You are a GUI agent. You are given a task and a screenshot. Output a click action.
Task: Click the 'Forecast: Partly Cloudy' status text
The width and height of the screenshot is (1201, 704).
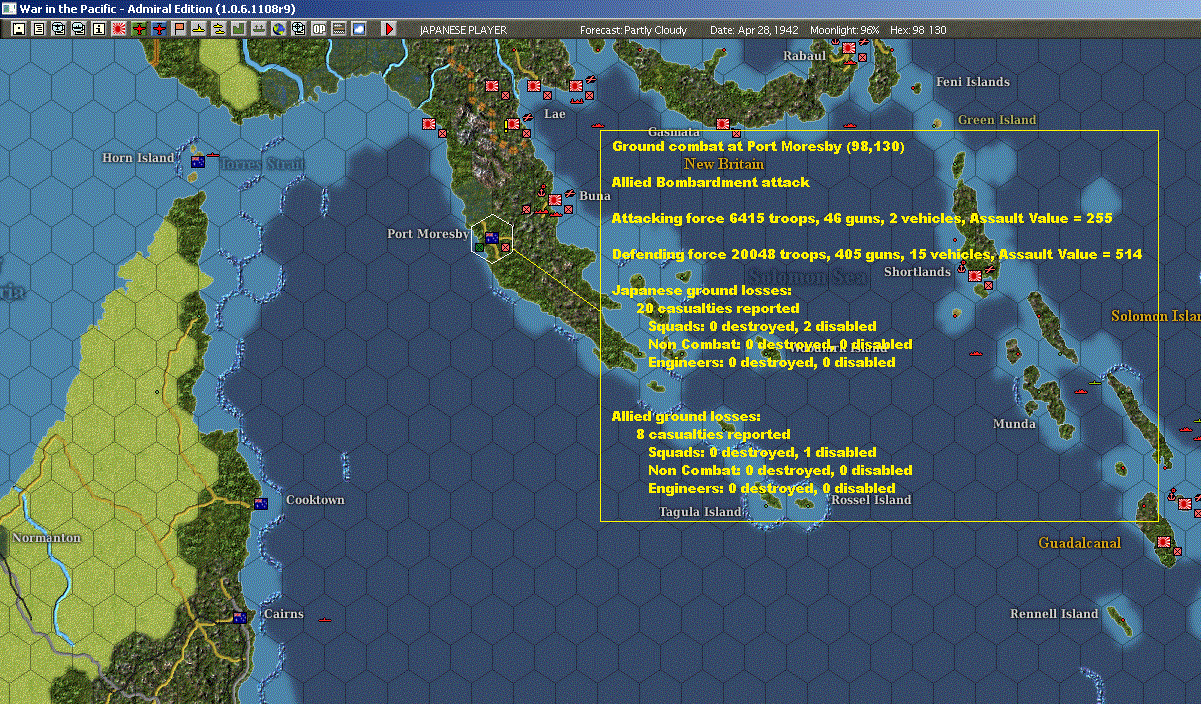pos(634,30)
